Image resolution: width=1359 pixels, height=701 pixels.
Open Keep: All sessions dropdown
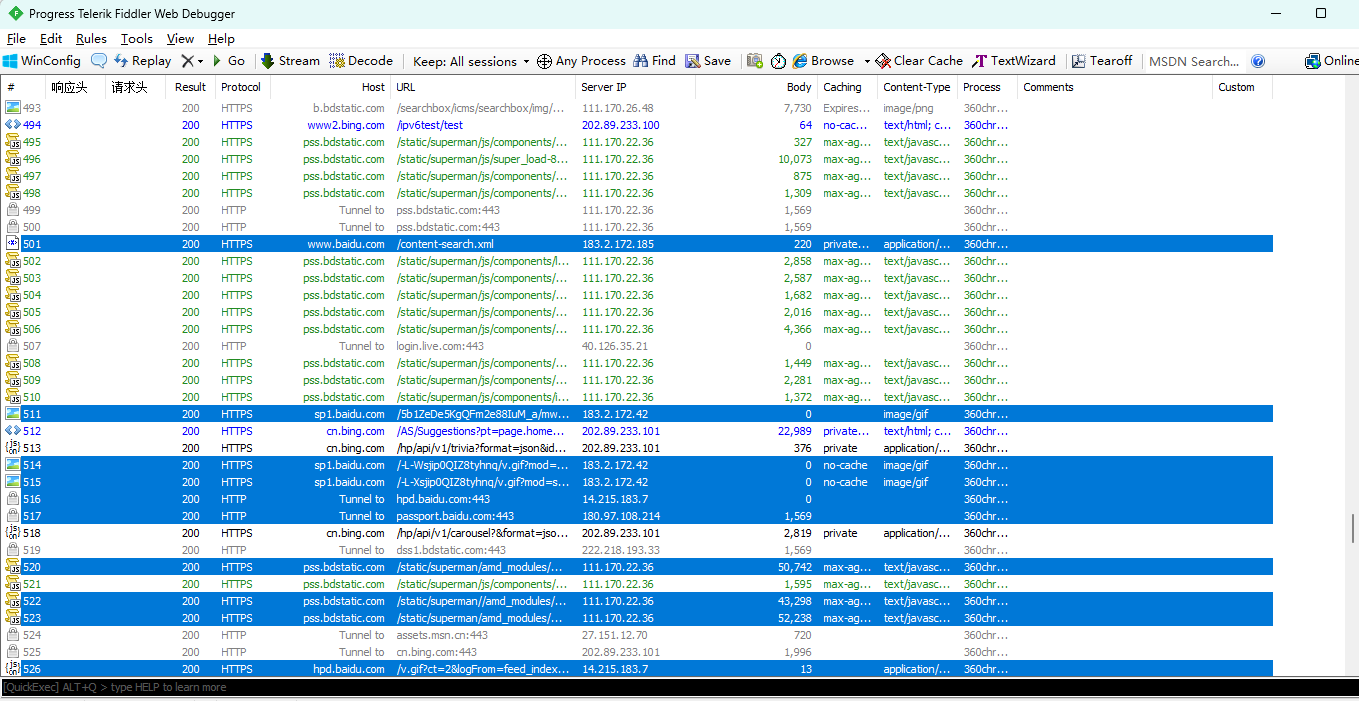pyautogui.click(x=470, y=61)
